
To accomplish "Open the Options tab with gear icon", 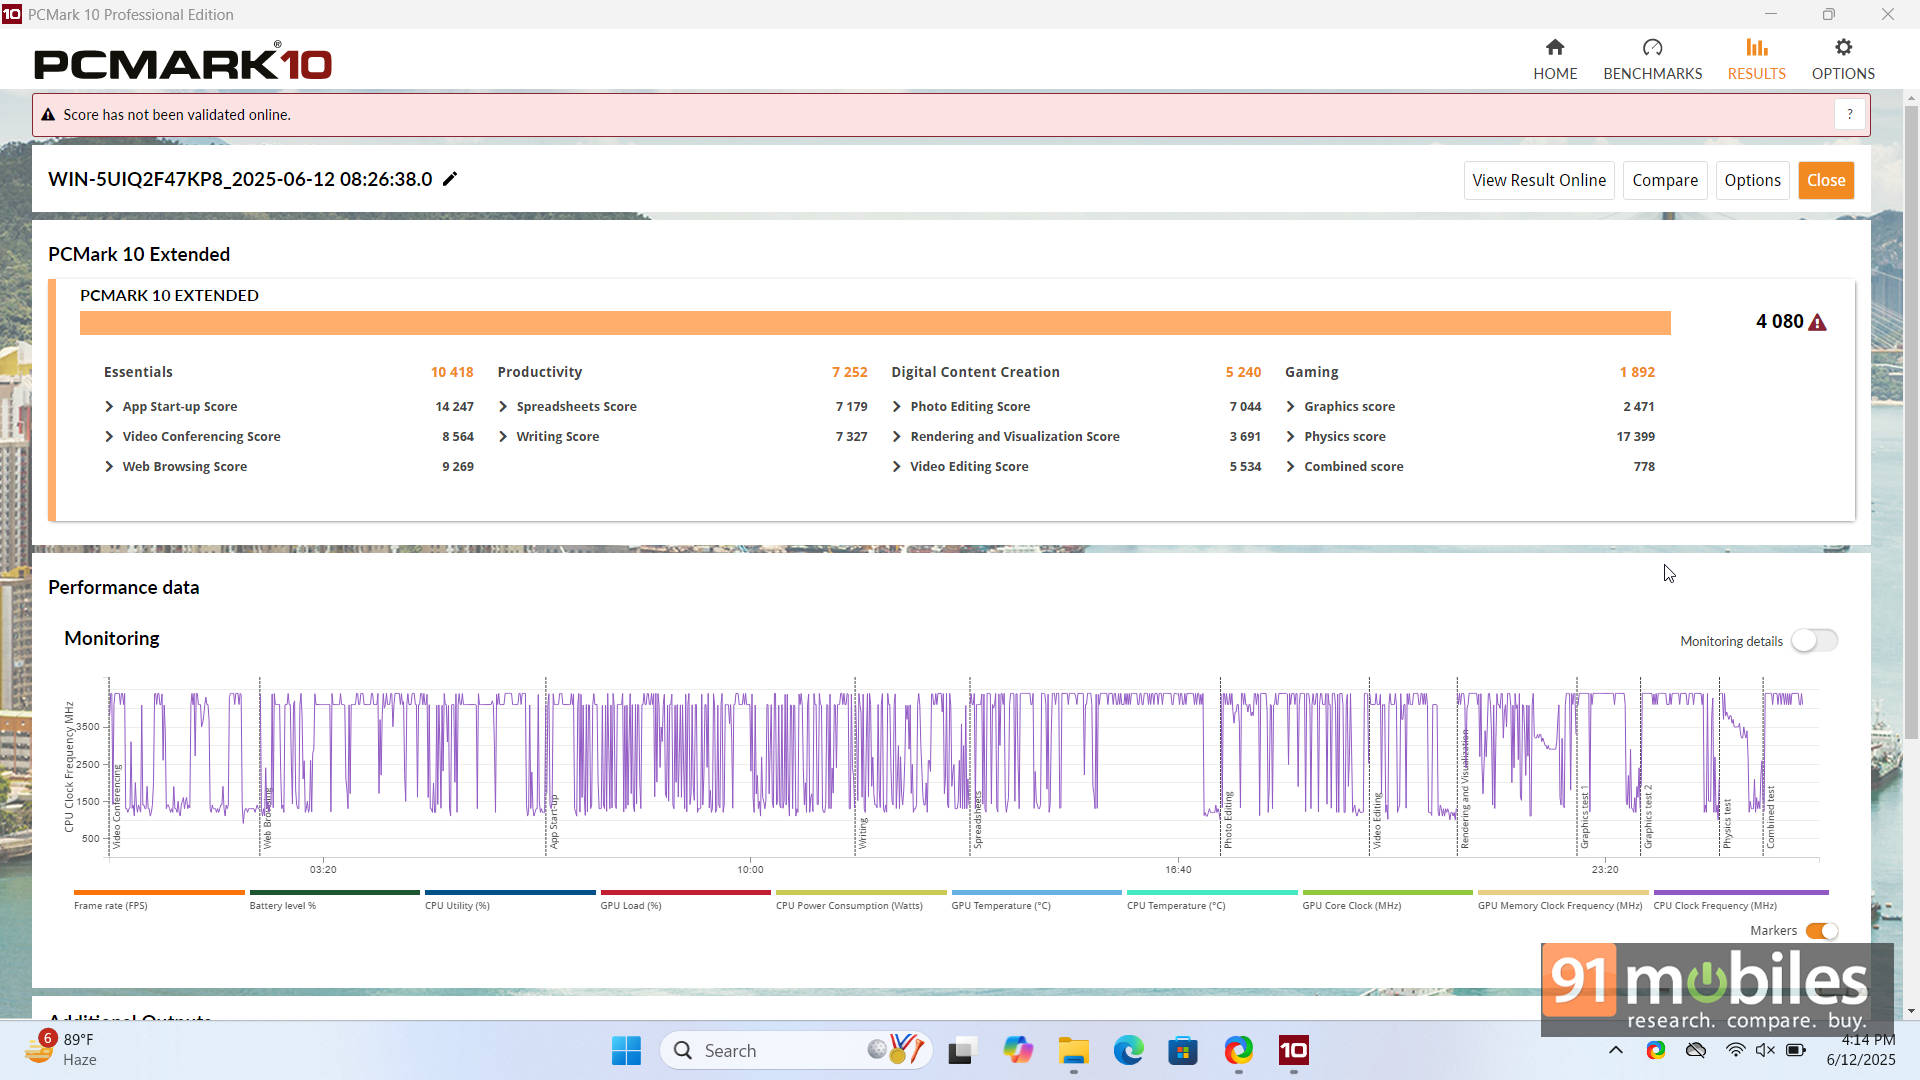I will [1843, 59].
